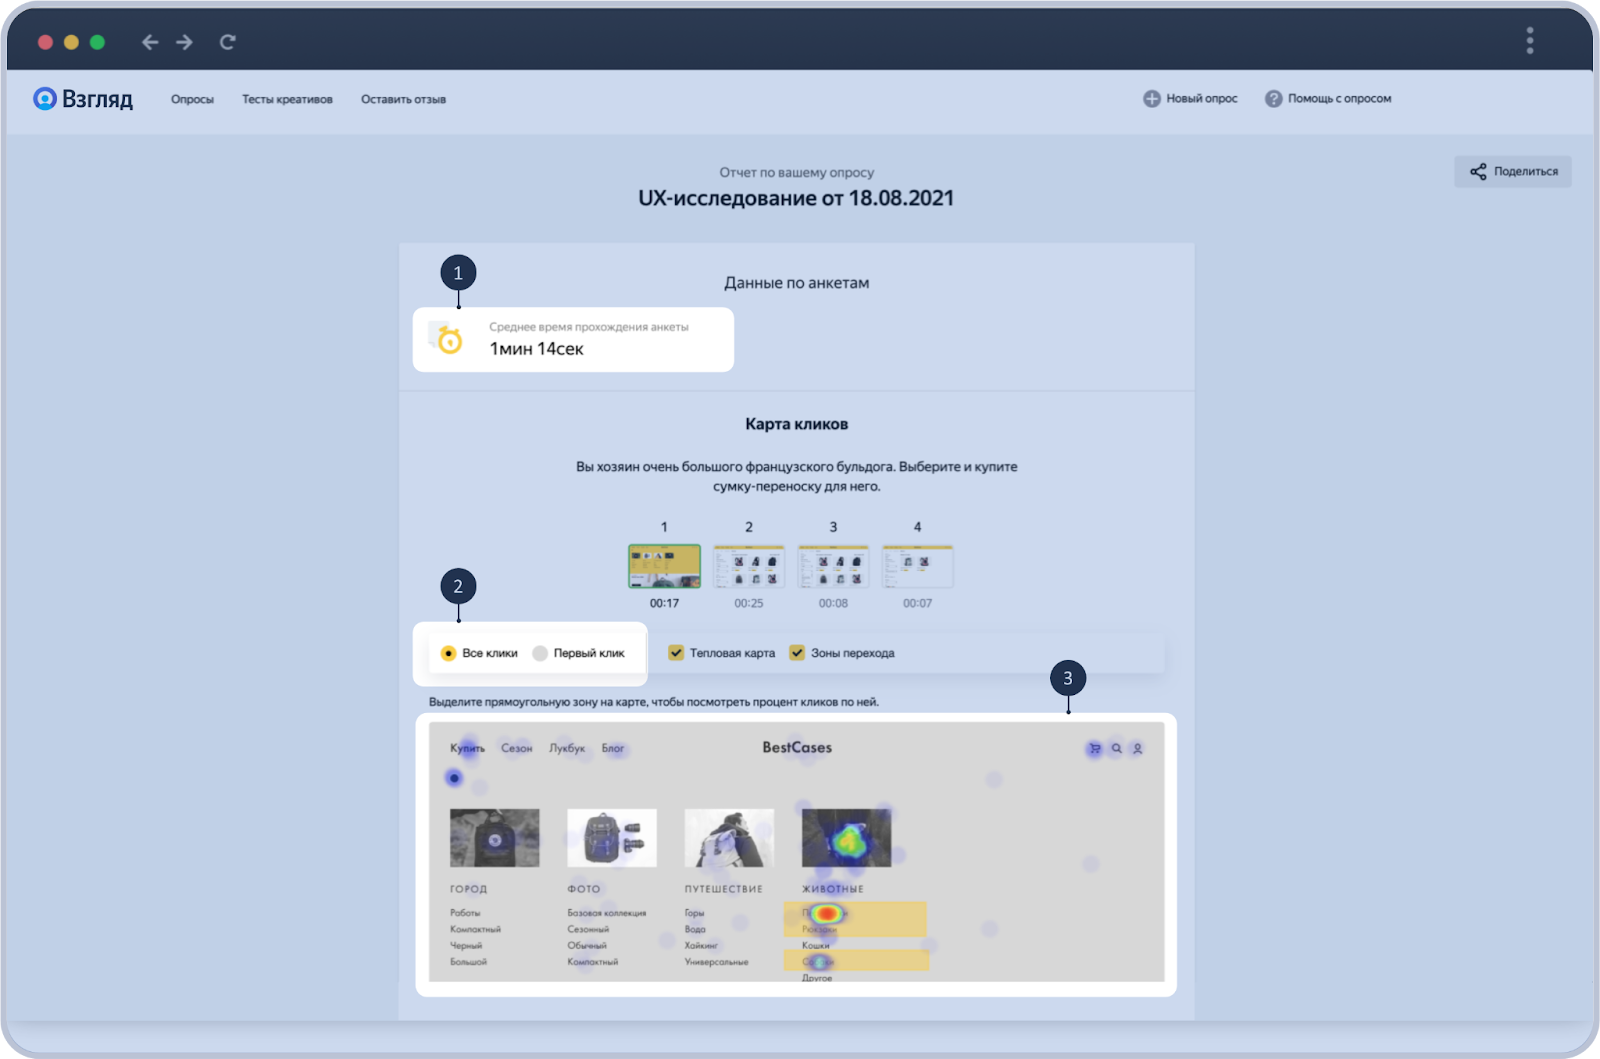Click Помощь с опросом link
The width and height of the screenshot is (1600, 1059).
1339,98
